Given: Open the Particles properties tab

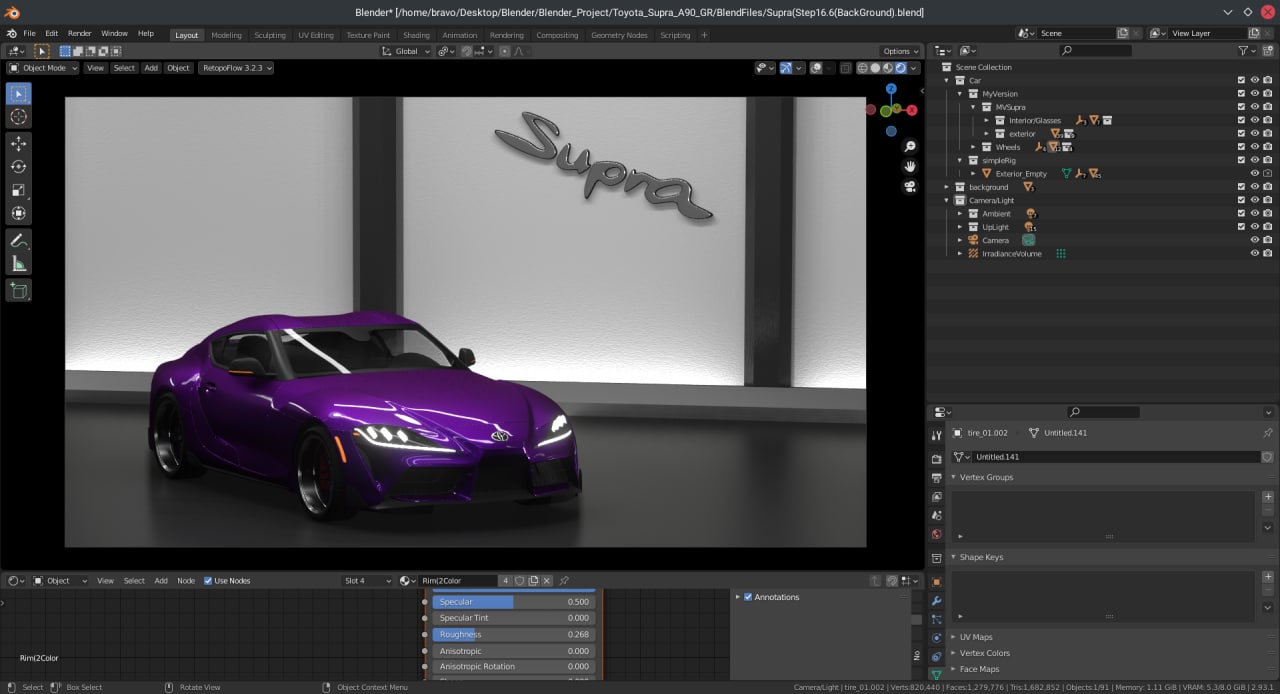Looking at the screenshot, I should point(936,620).
